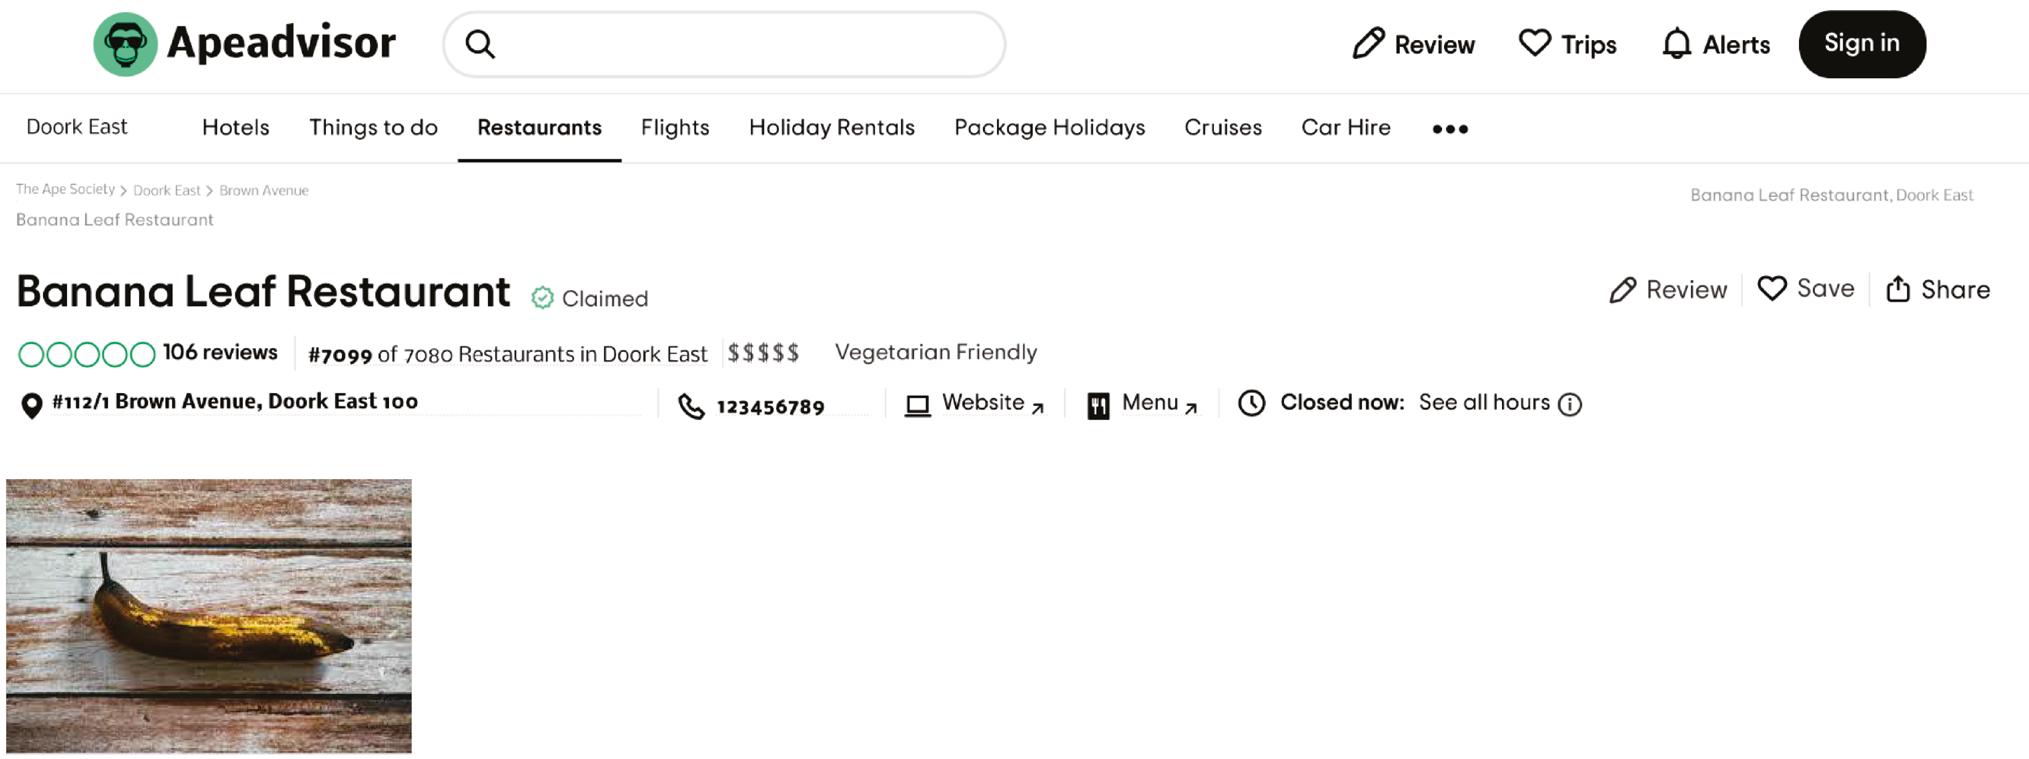Expand the three-dots more categories menu
Screen dimensions: 2029x759
(x=1450, y=129)
